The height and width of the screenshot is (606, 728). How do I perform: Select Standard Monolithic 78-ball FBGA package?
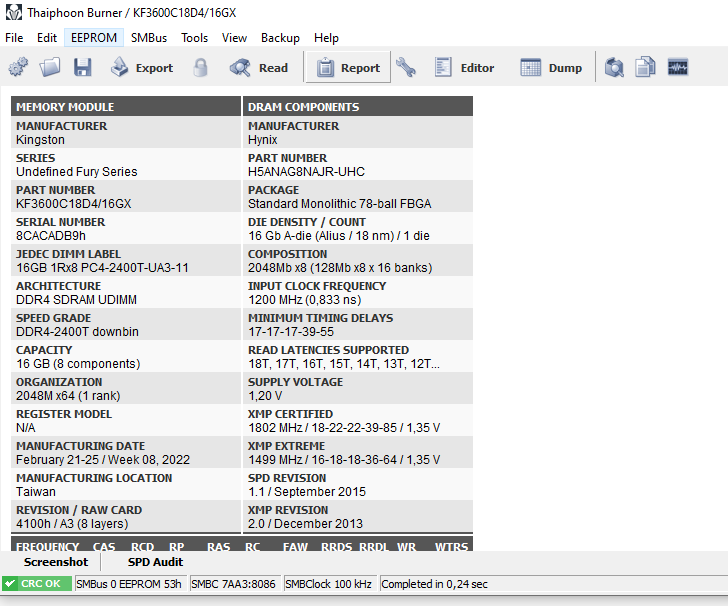[339, 204]
